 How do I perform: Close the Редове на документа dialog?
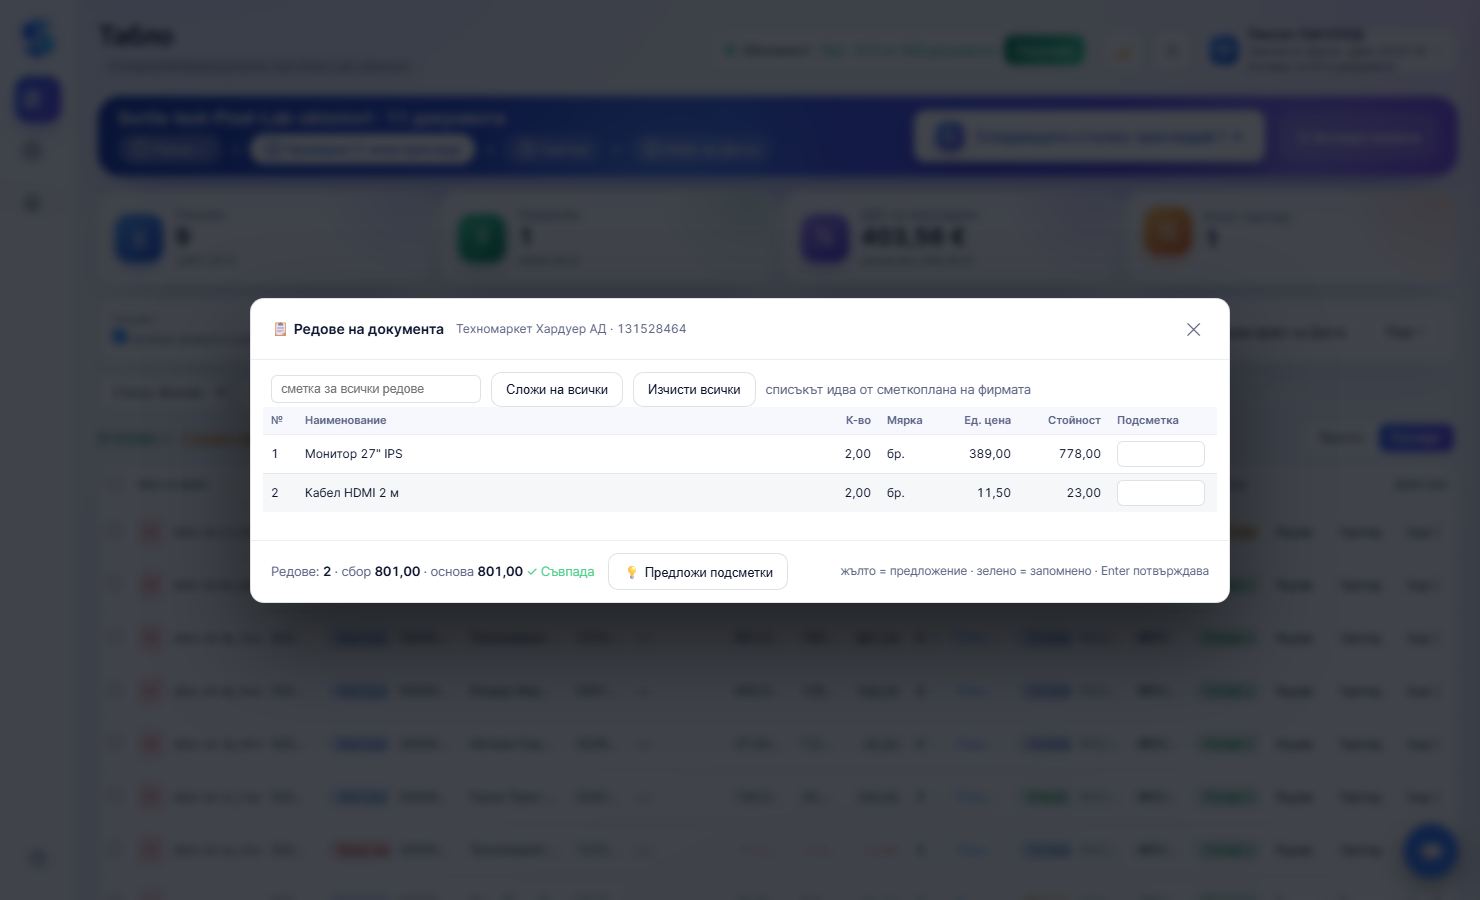click(x=1193, y=329)
